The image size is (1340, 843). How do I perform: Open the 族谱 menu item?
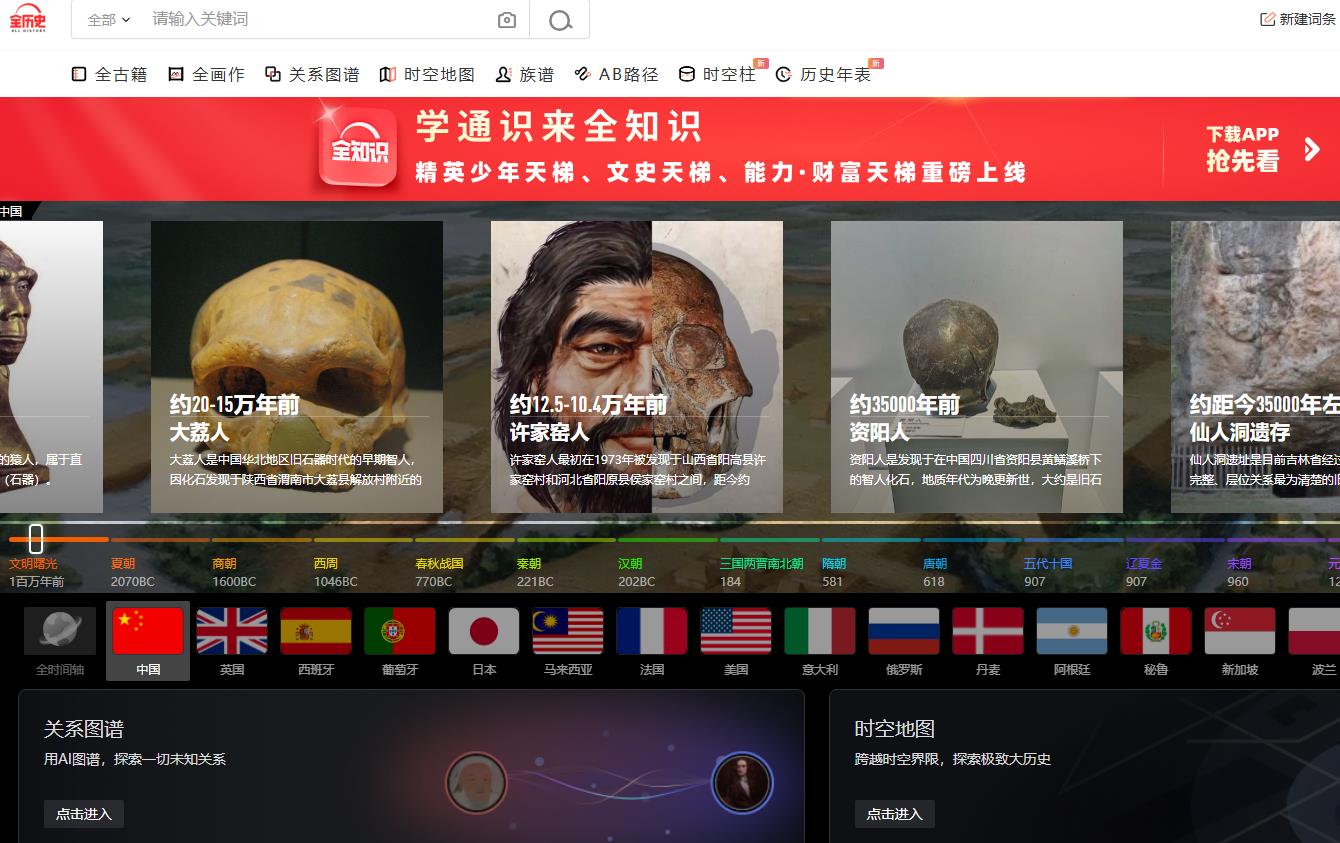click(524, 74)
